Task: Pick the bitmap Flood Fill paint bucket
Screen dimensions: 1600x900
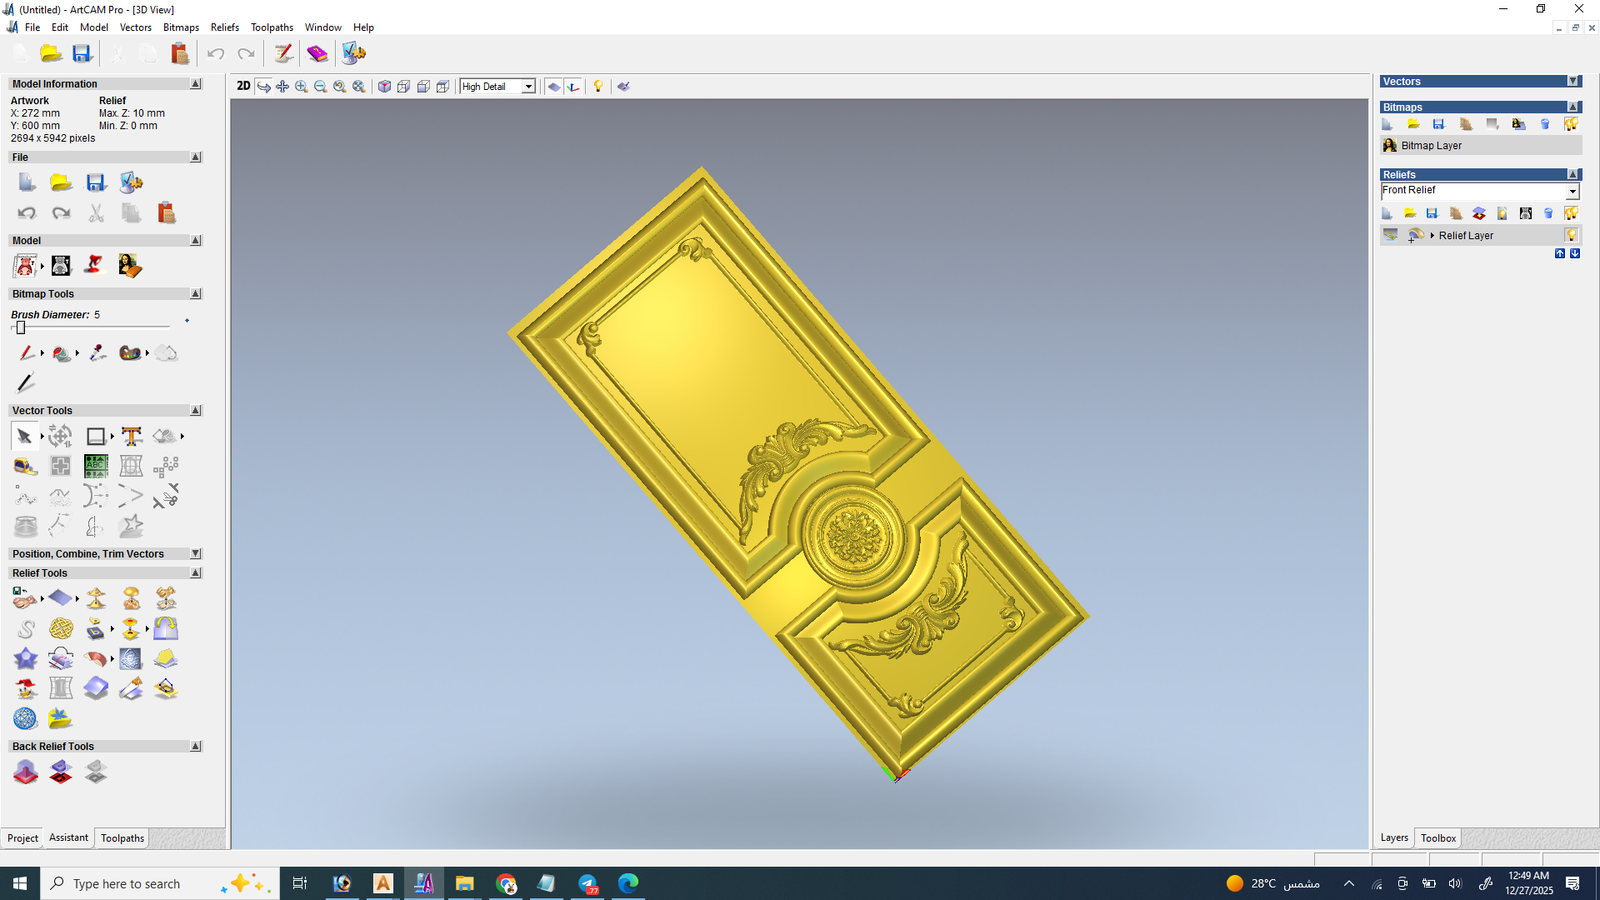Action: (61, 353)
